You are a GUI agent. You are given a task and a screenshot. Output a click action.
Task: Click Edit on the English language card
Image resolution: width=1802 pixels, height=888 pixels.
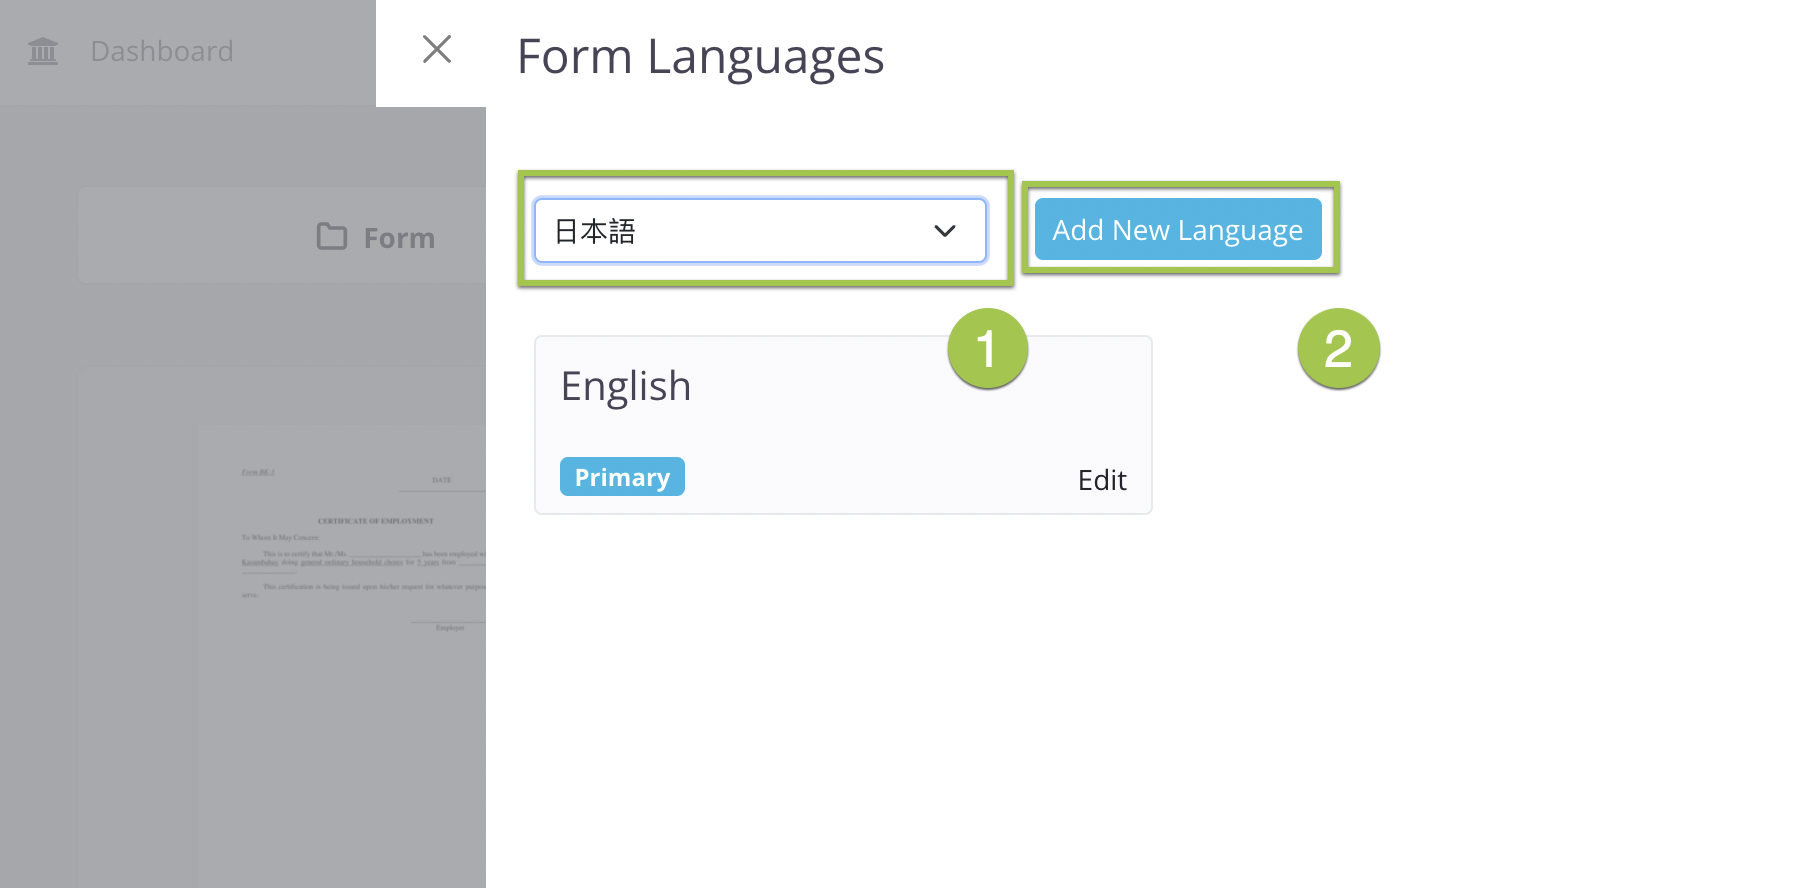tap(1101, 480)
